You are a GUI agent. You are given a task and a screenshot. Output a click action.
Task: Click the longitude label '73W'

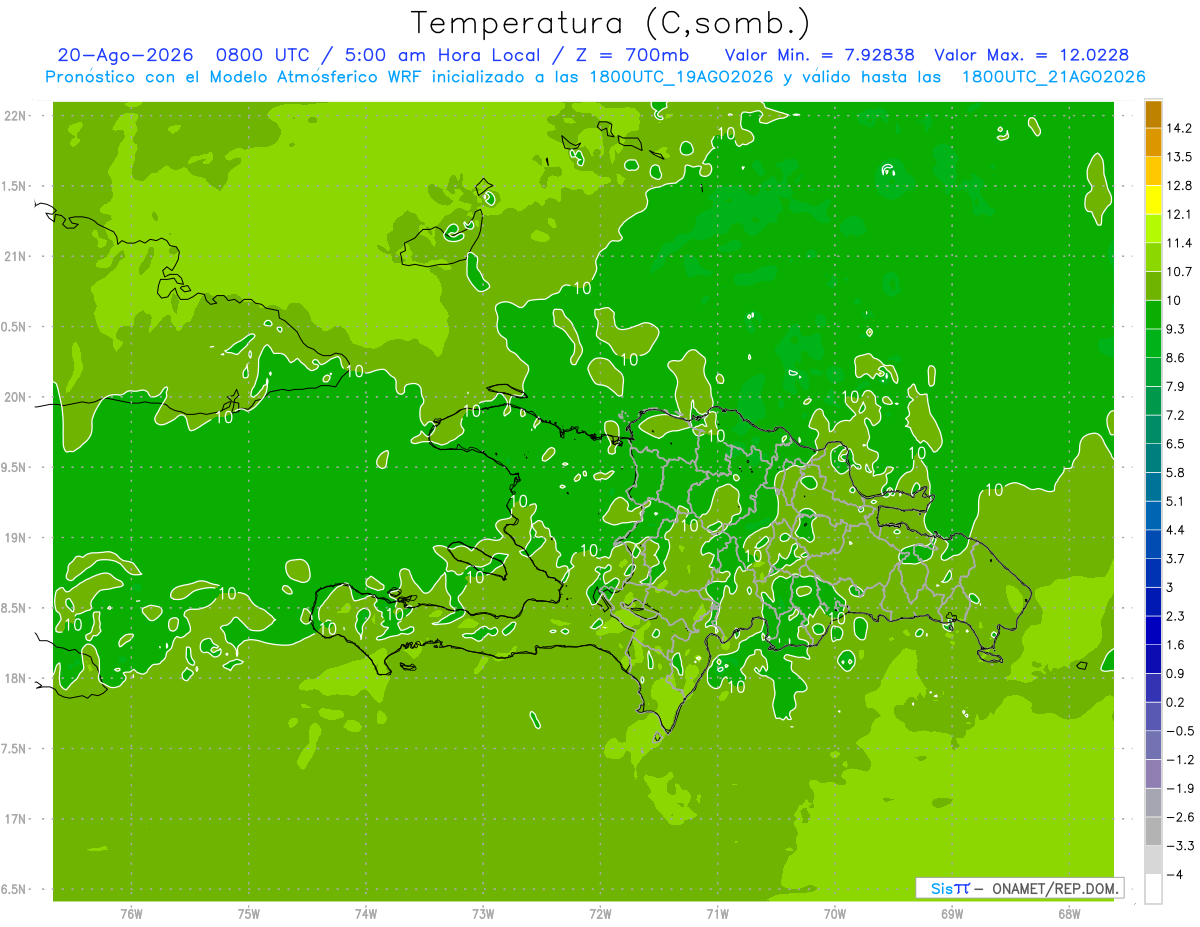click(483, 915)
